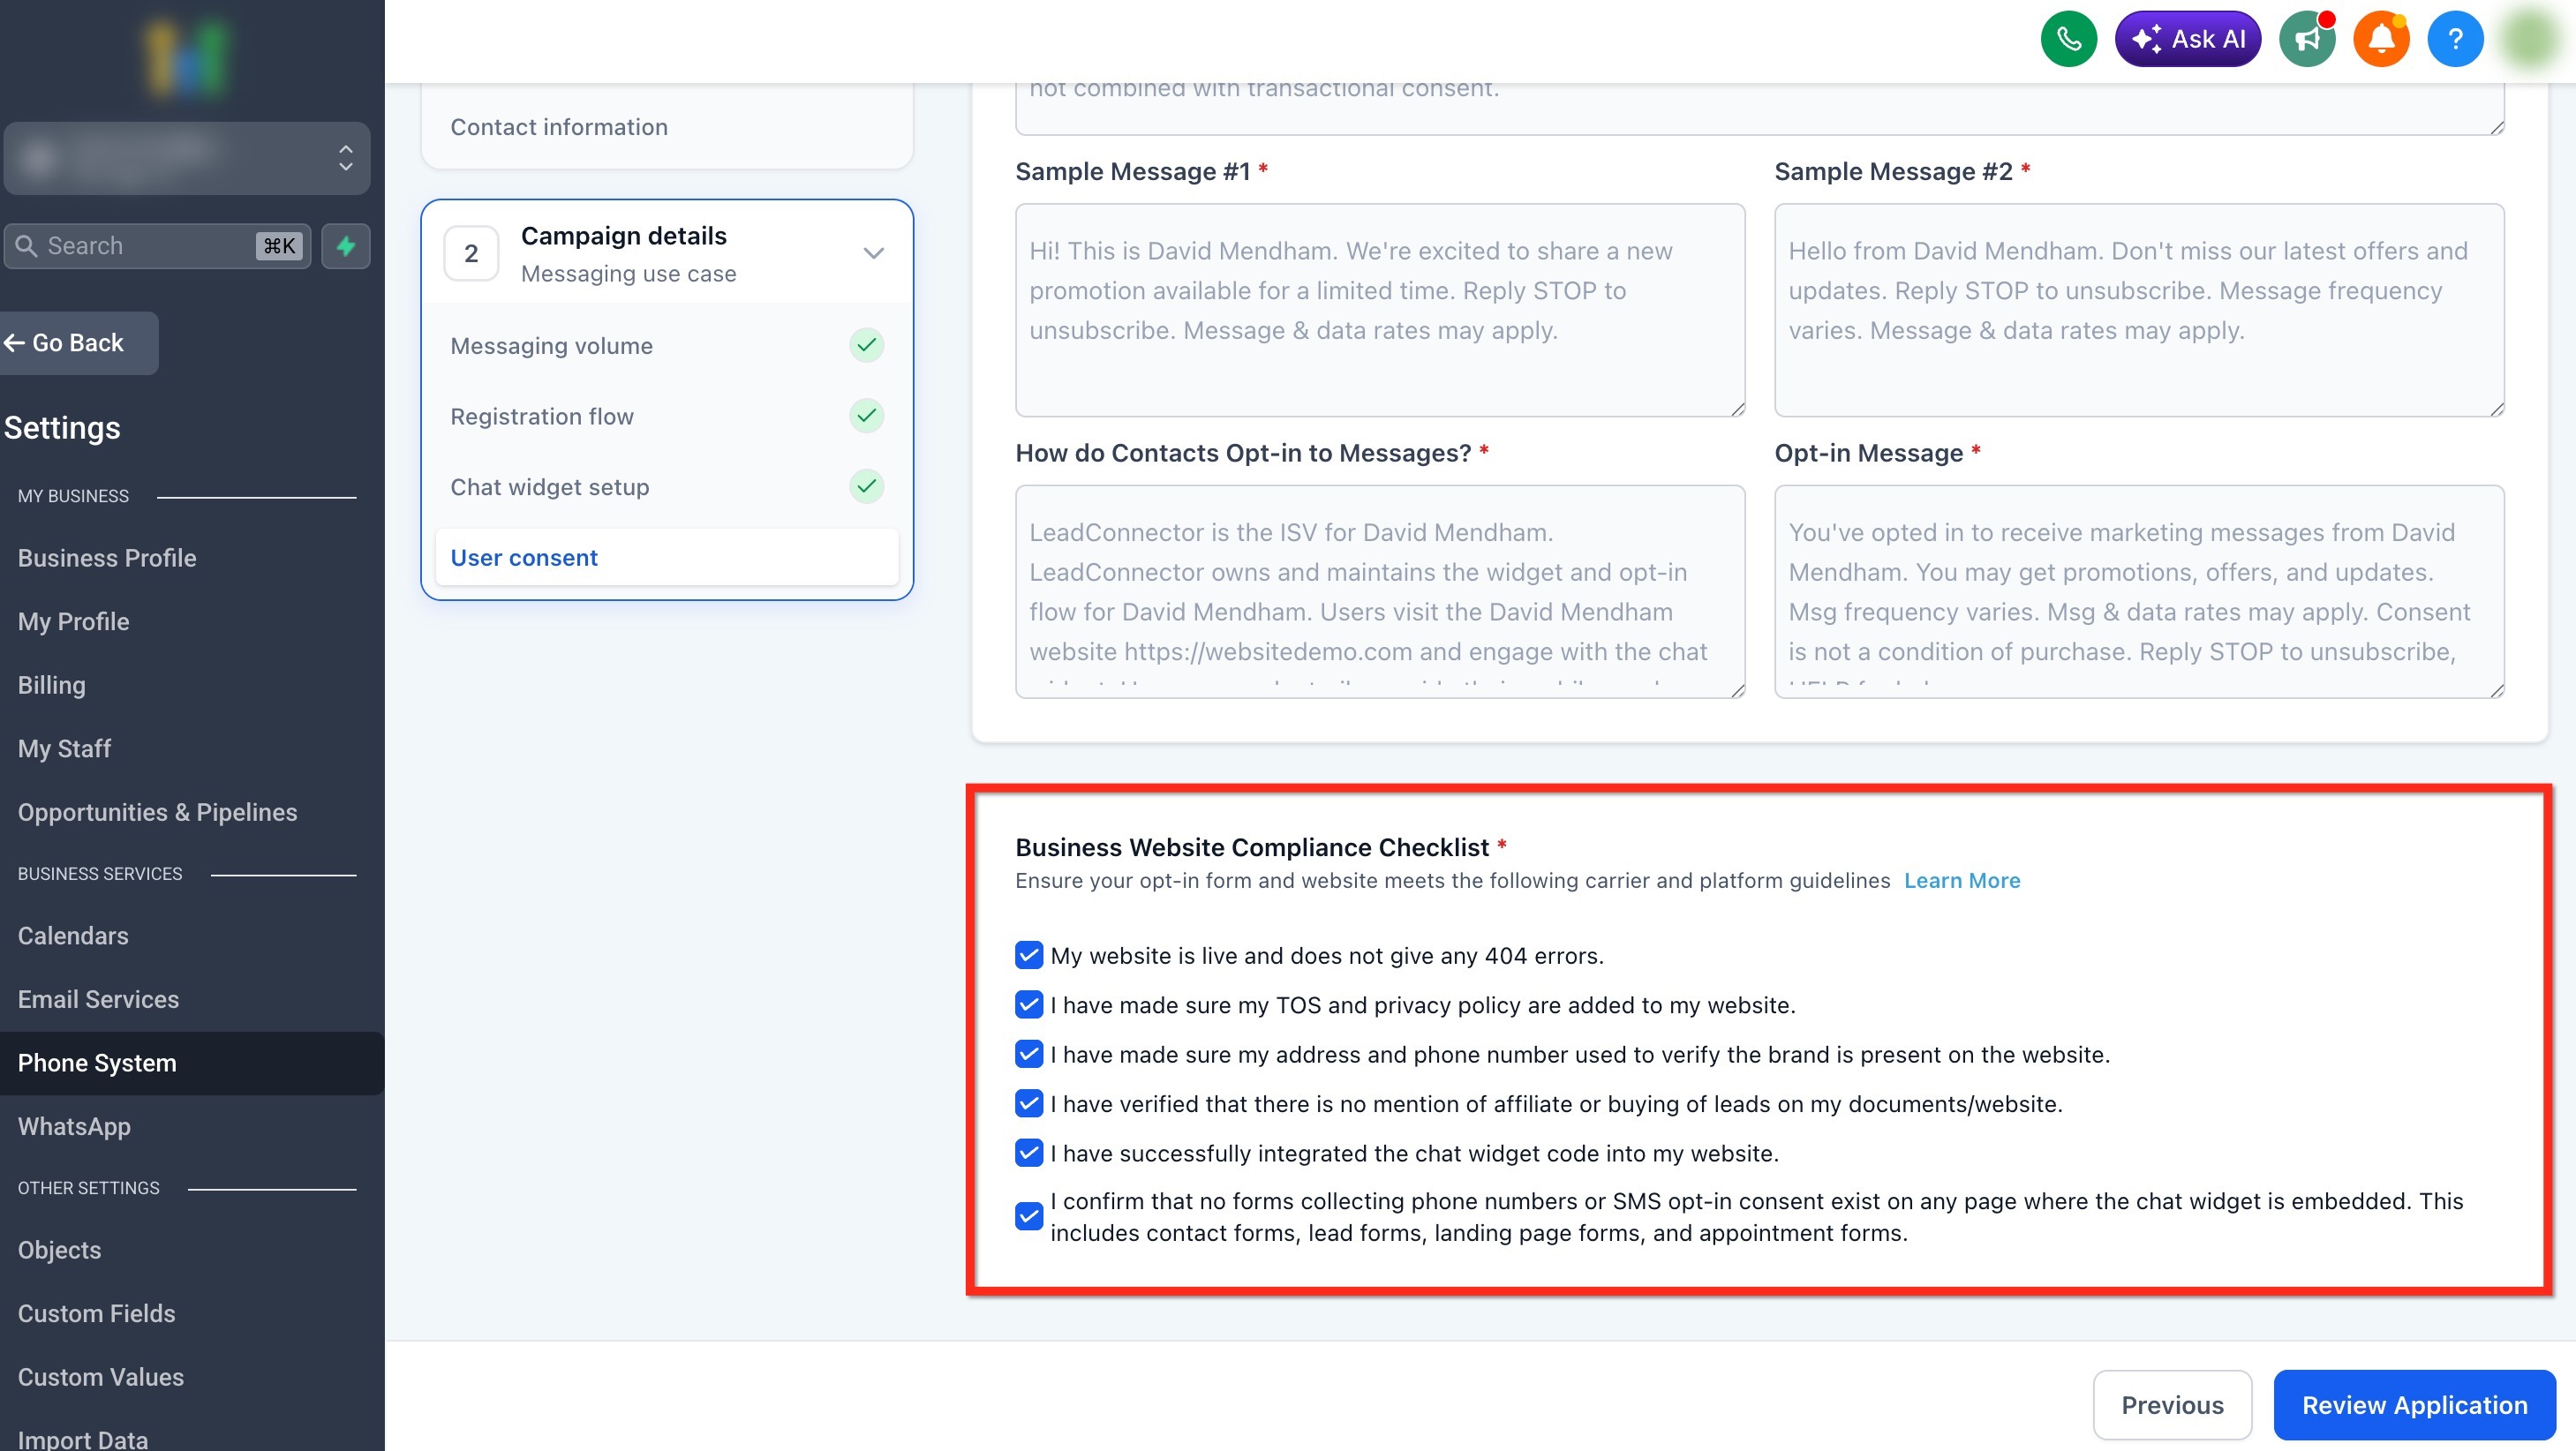Click the user avatar in top bar
2576x1451 pixels.
point(2530,39)
